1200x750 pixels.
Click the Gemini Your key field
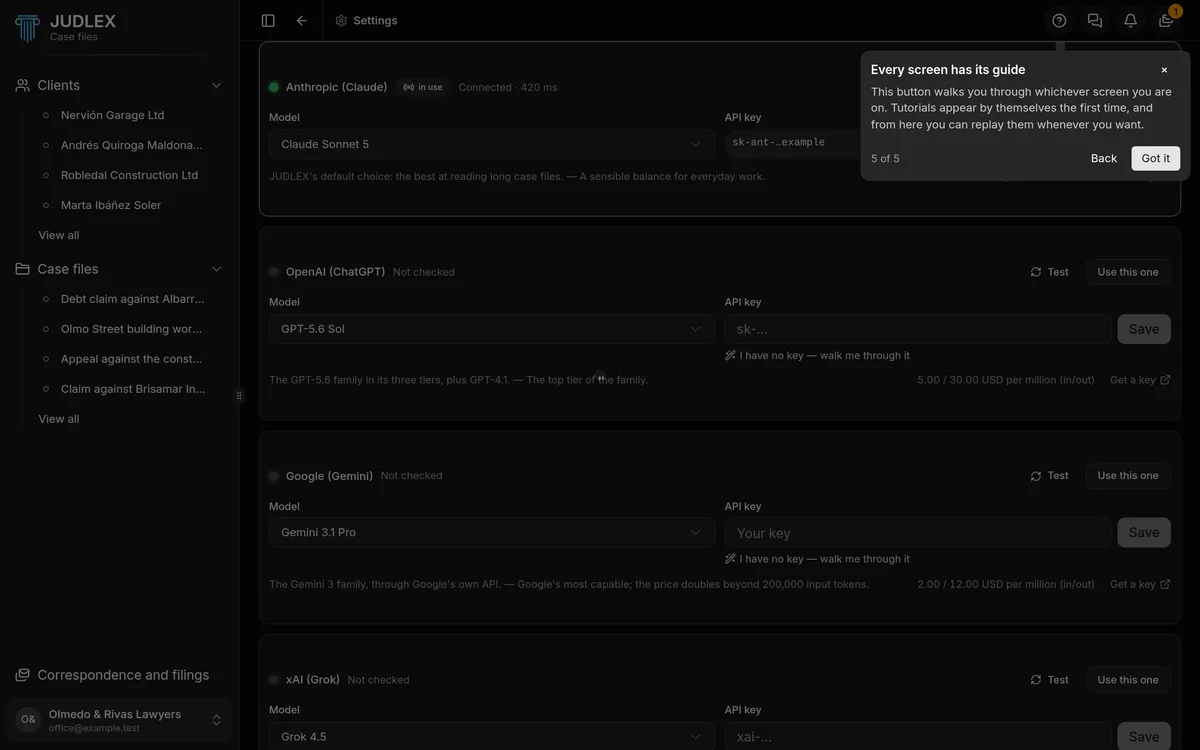pos(918,533)
